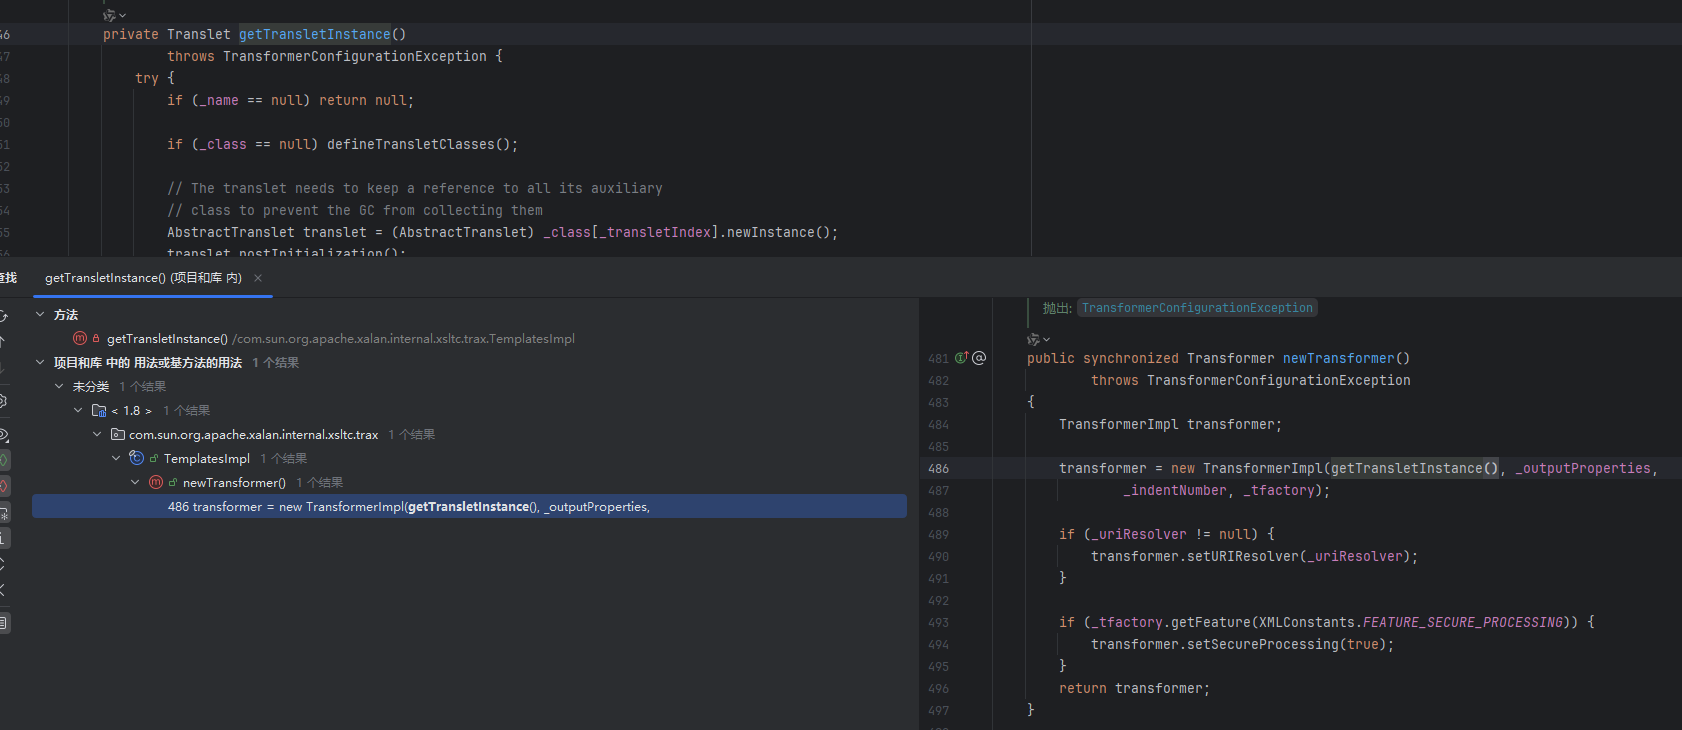Select getTransletInstance() method entry in tree

pos(167,339)
